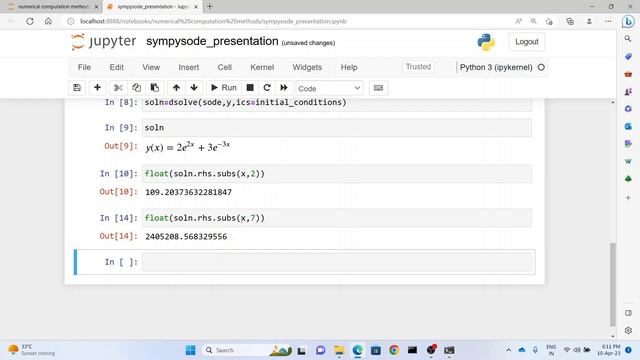Image resolution: width=640 pixels, height=360 pixels.
Task: Open the Widgets menu
Action: [307, 67]
